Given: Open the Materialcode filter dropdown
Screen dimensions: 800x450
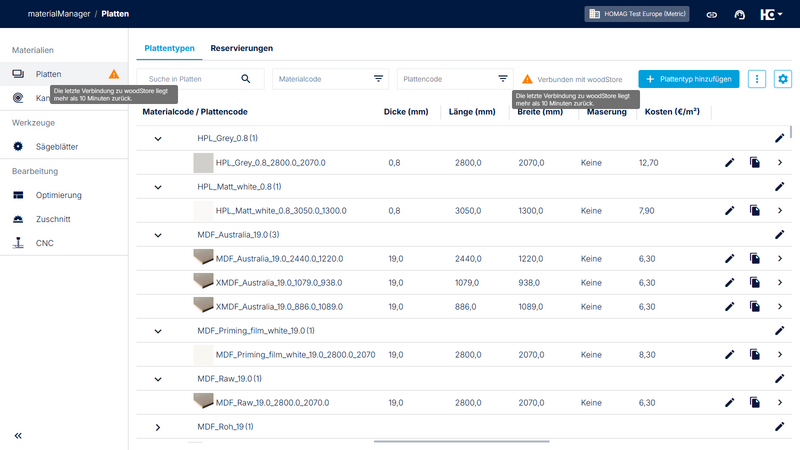Looking at the screenshot, I should point(331,79).
